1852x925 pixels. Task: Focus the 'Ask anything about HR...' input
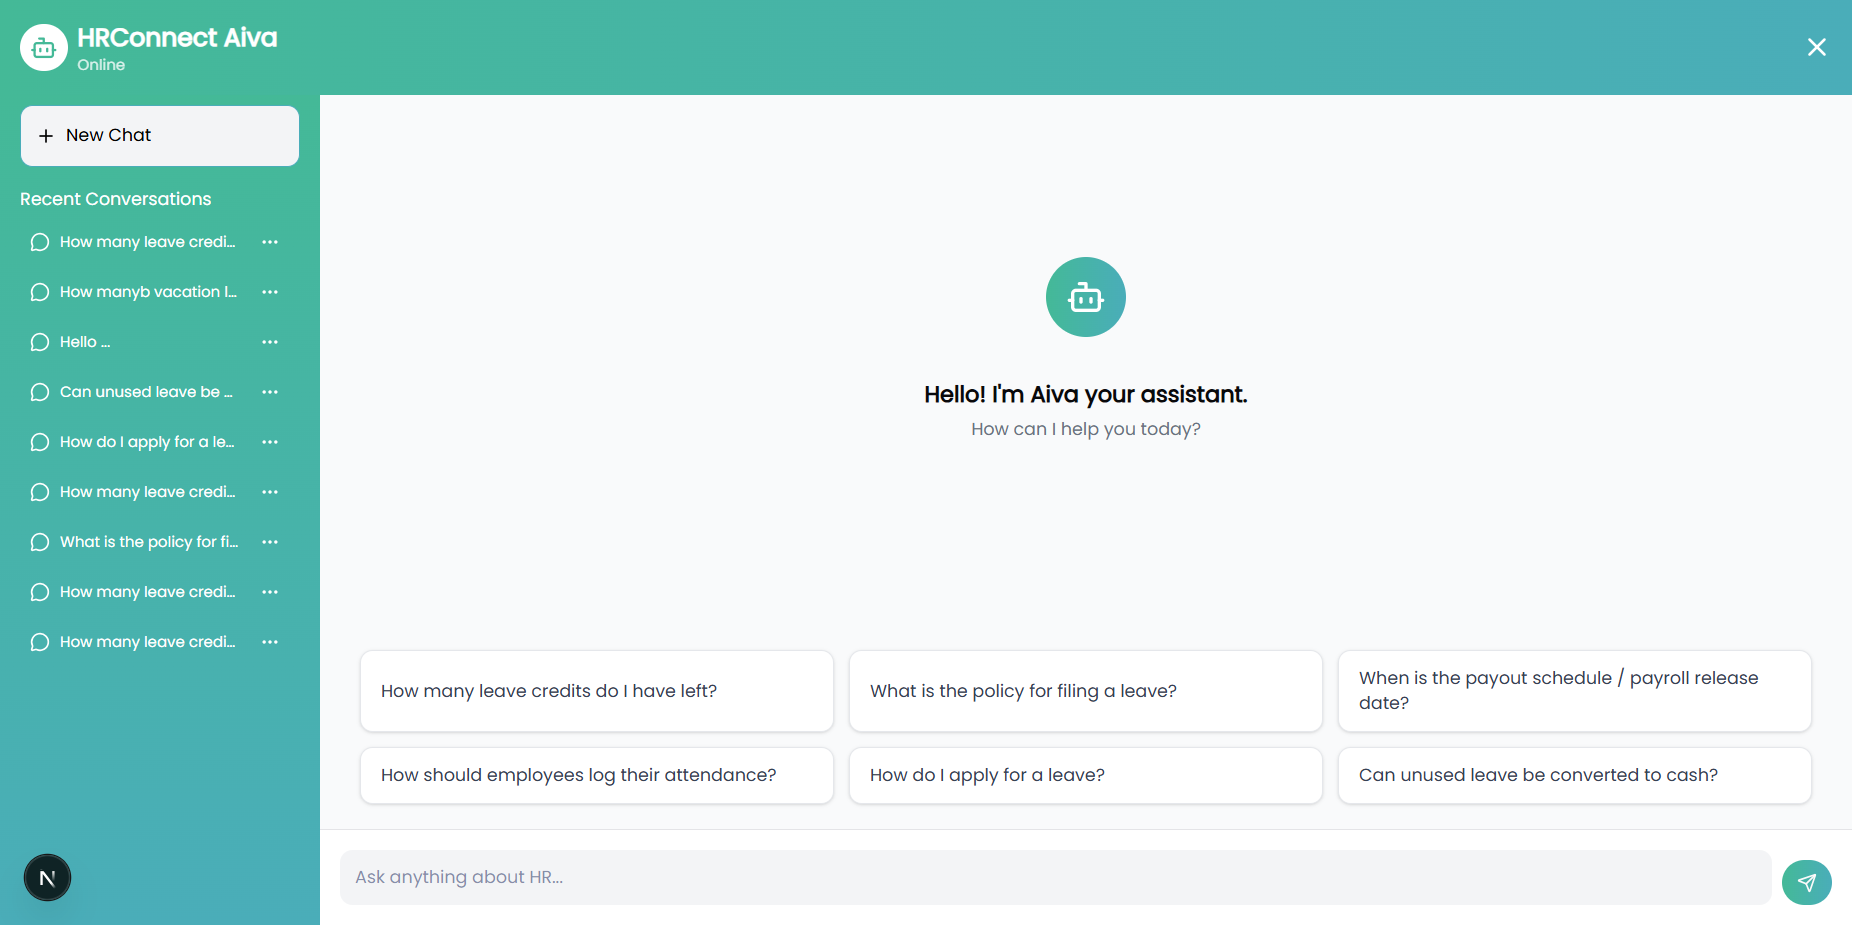click(1055, 877)
